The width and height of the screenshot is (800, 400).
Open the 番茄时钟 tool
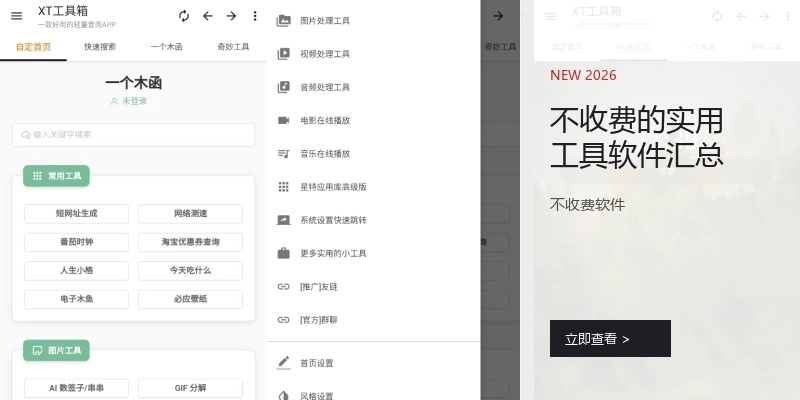77,242
